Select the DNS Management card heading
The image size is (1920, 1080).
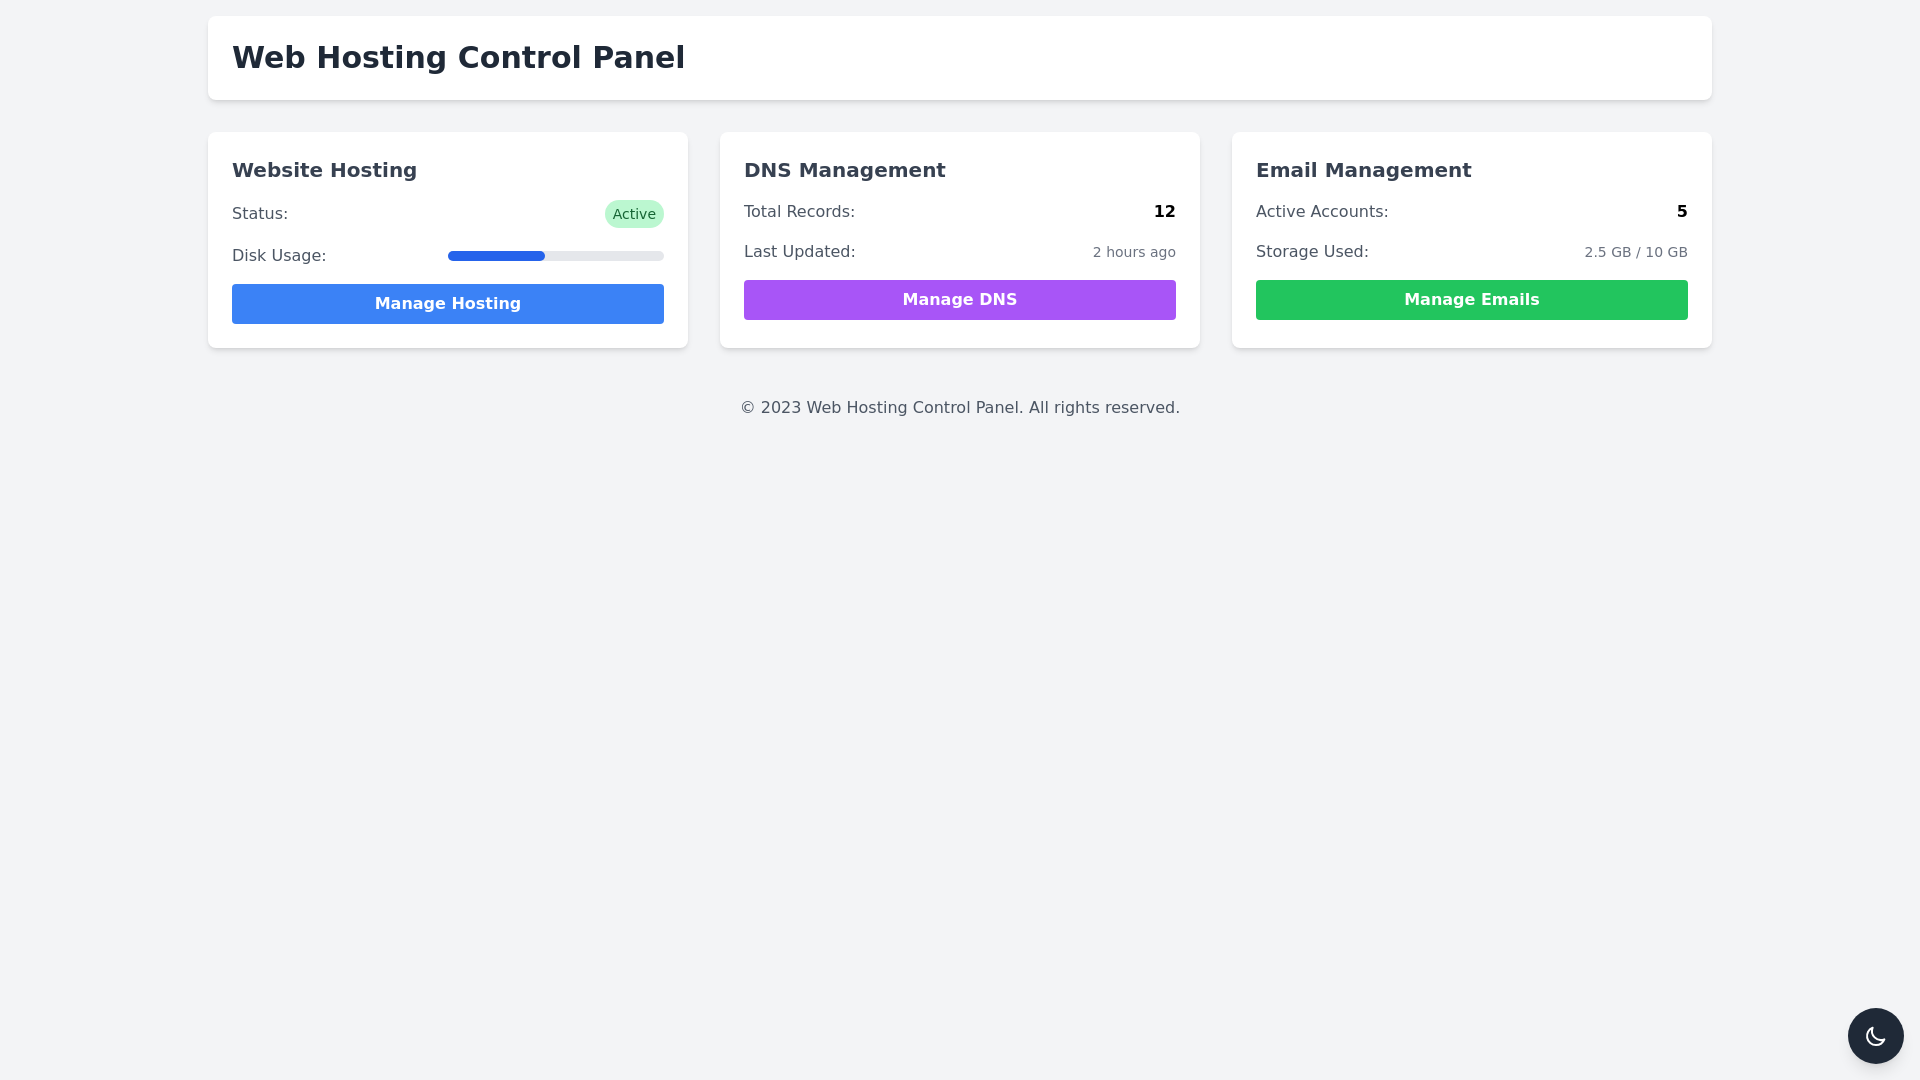tap(844, 170)
